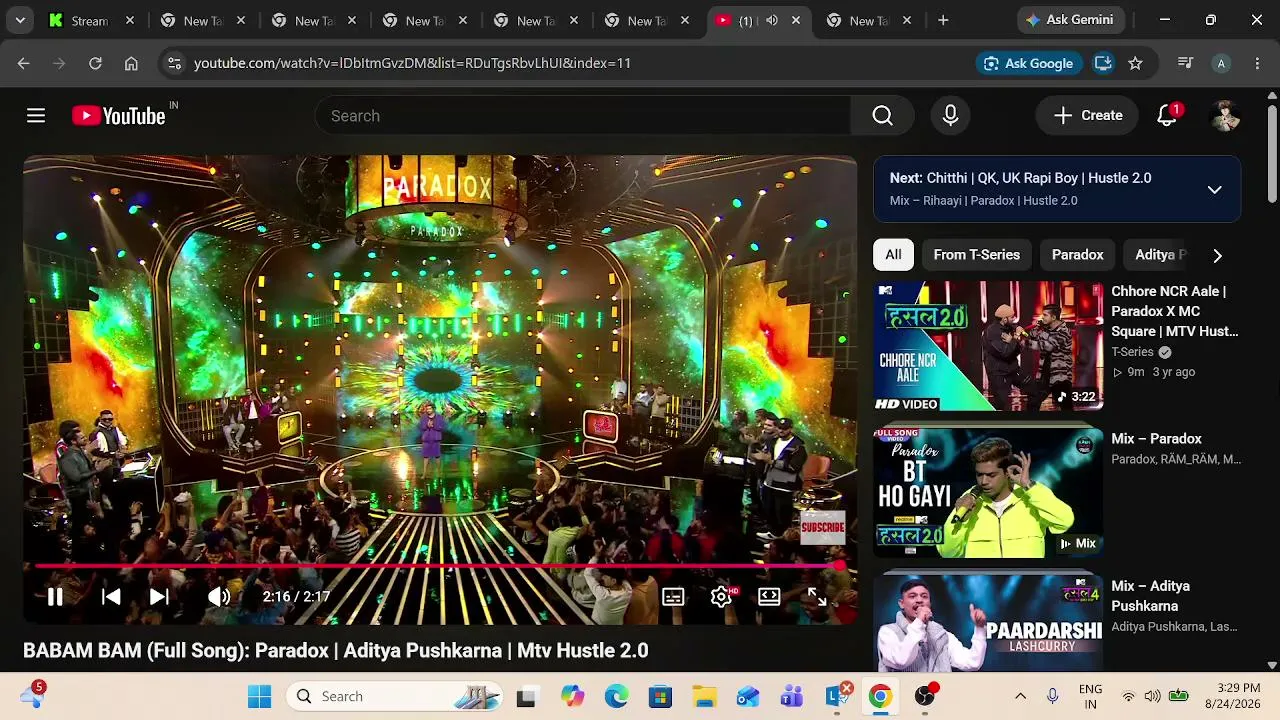
Task: Open the Create menu on YouTube
Action: coord(1087,116)
